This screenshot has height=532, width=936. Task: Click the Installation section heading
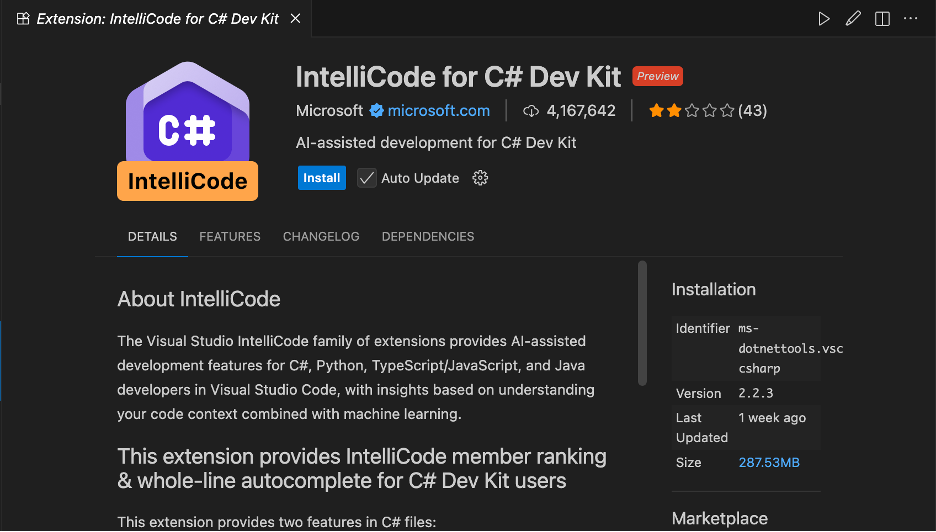pos(713,289)
